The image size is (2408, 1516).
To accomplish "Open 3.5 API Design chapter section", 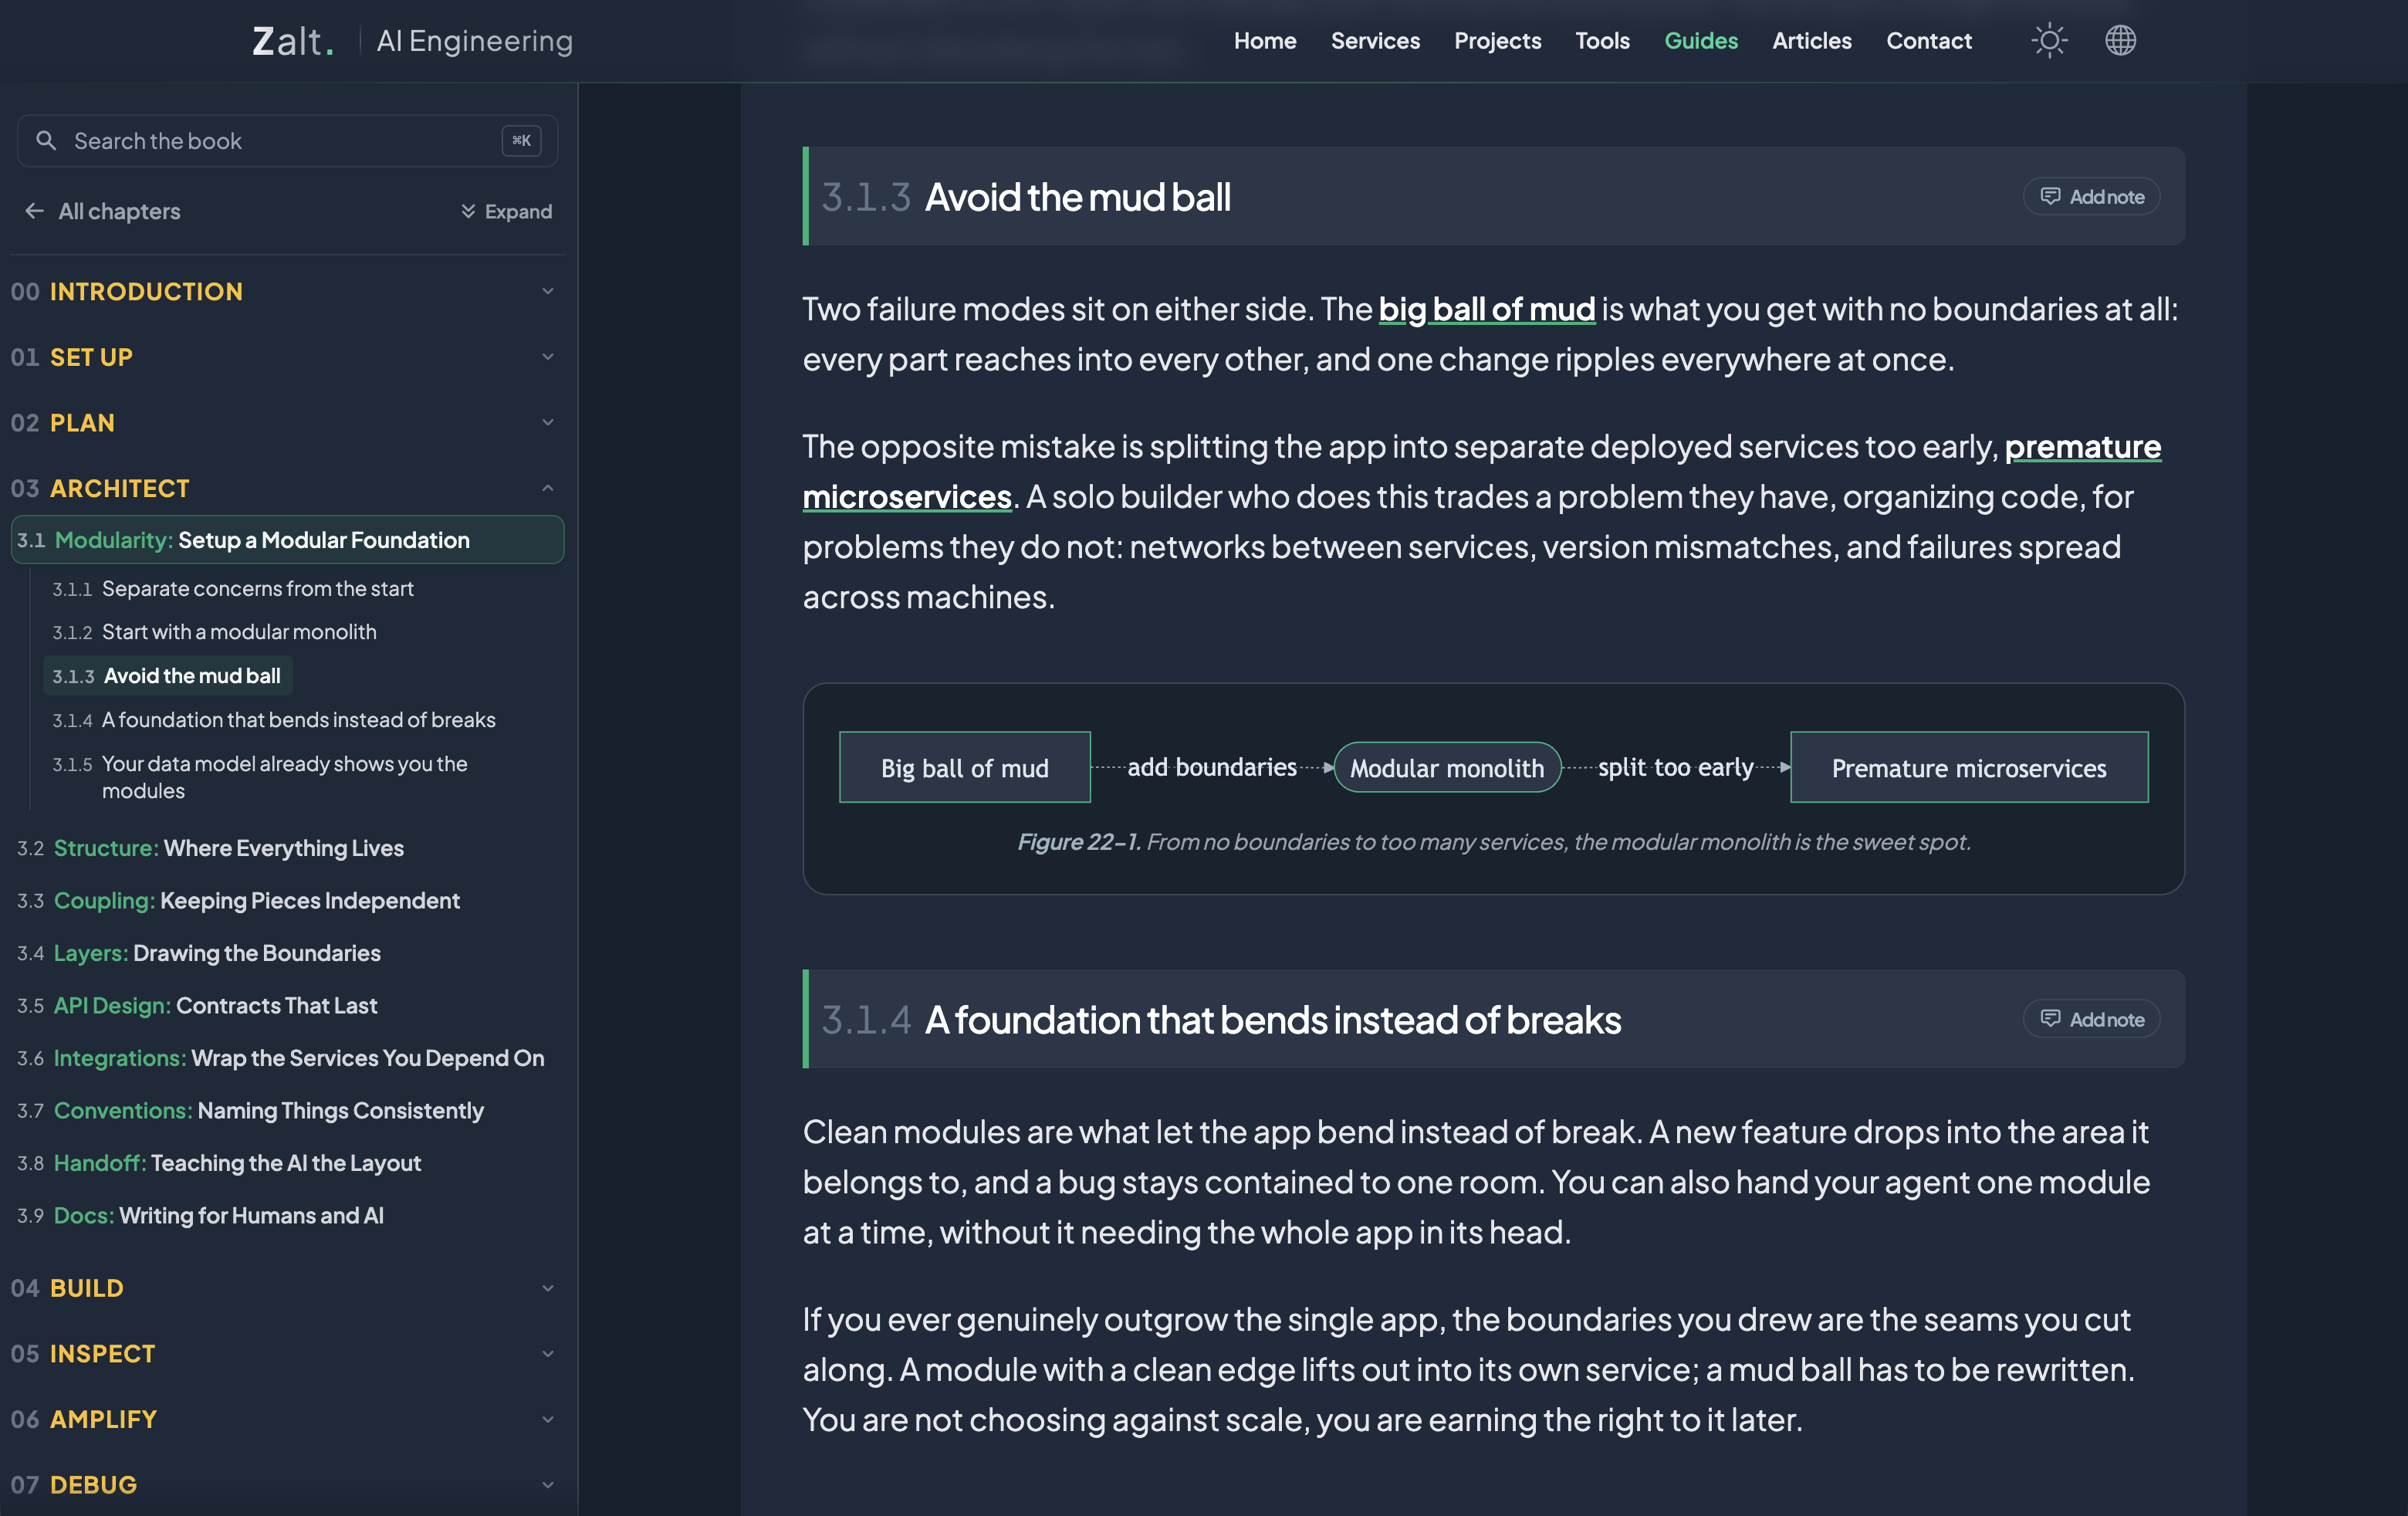I will click(197, 1005).
